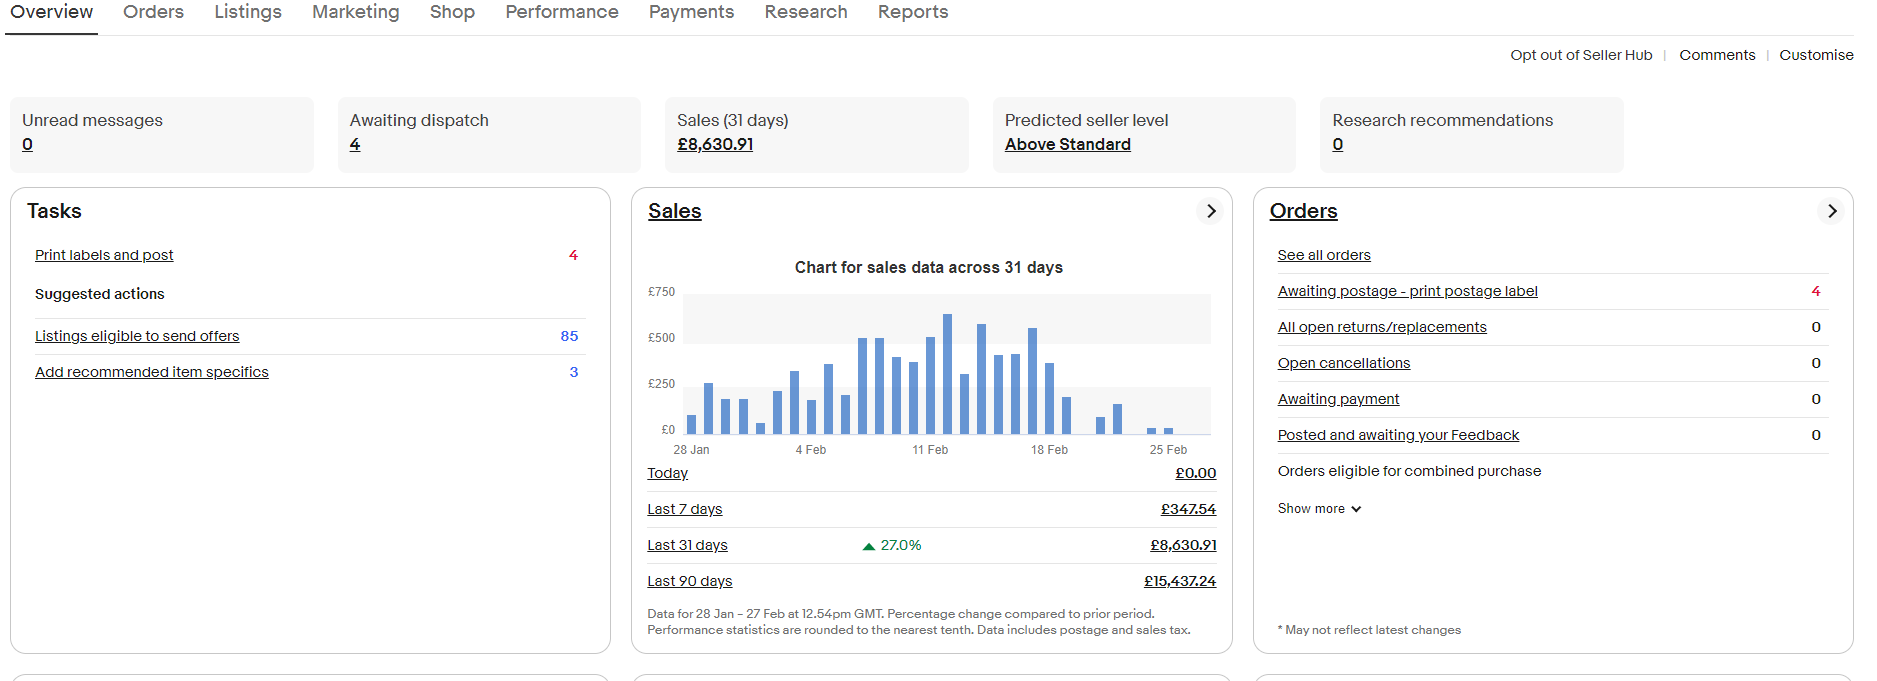Open See all orders link

click(x=1323, y=255)
